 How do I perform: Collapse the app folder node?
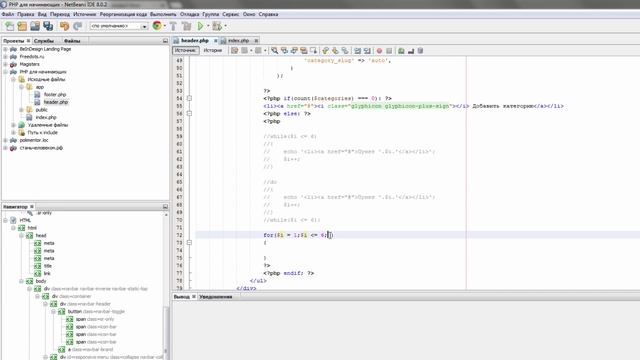pos(21,87)
